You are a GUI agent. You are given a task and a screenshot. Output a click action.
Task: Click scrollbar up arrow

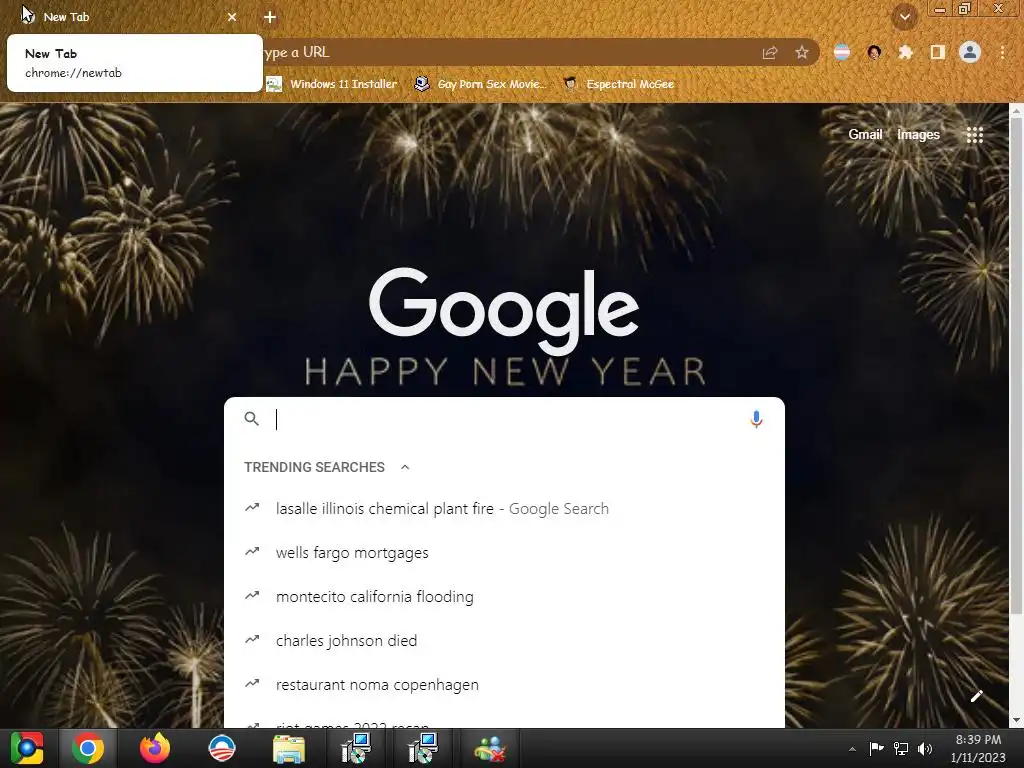pos(1016,110)
